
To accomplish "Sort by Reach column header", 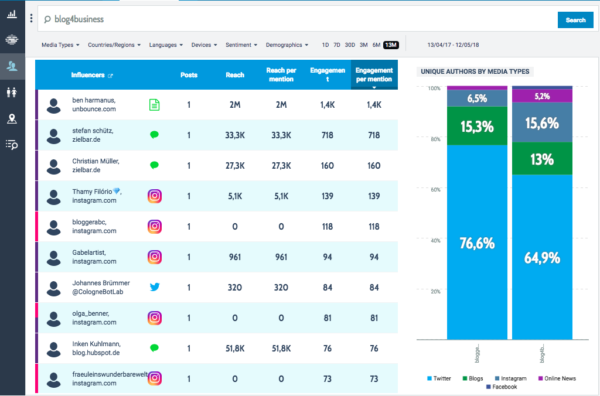I will [x=235, y=75].
